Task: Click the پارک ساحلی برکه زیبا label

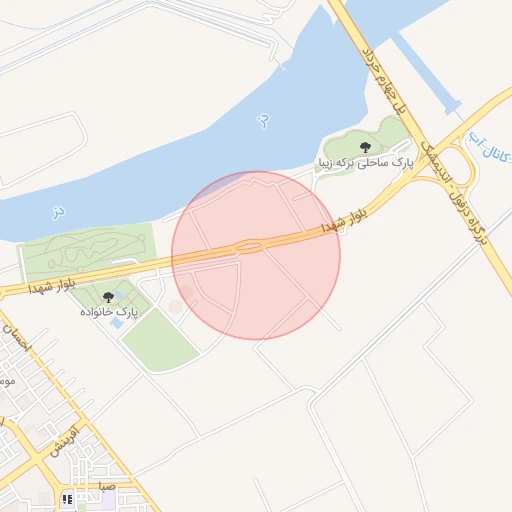Action: click(x=366, y=163)
